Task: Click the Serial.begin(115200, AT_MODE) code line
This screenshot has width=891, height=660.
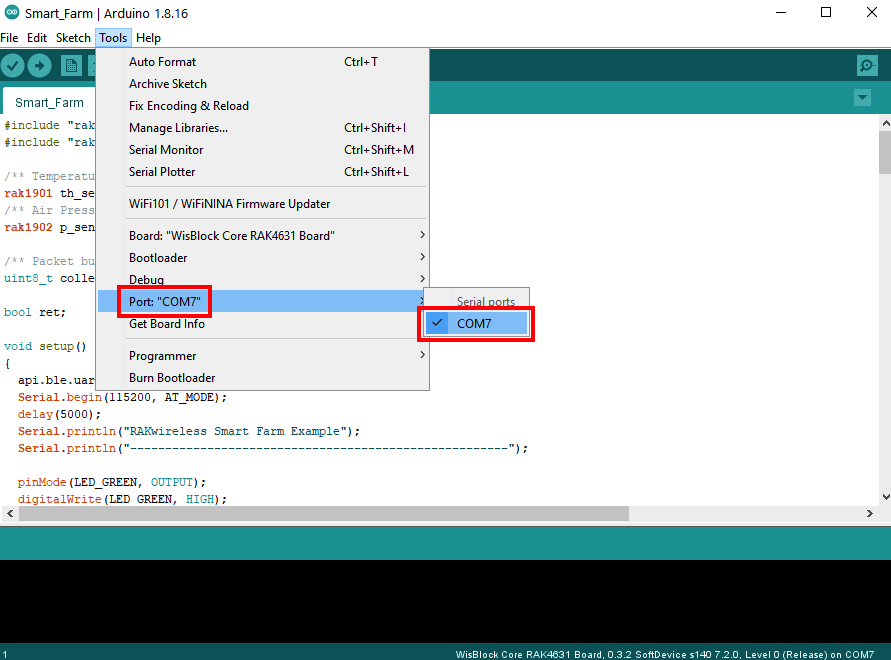Action: (x=122, y=397)
